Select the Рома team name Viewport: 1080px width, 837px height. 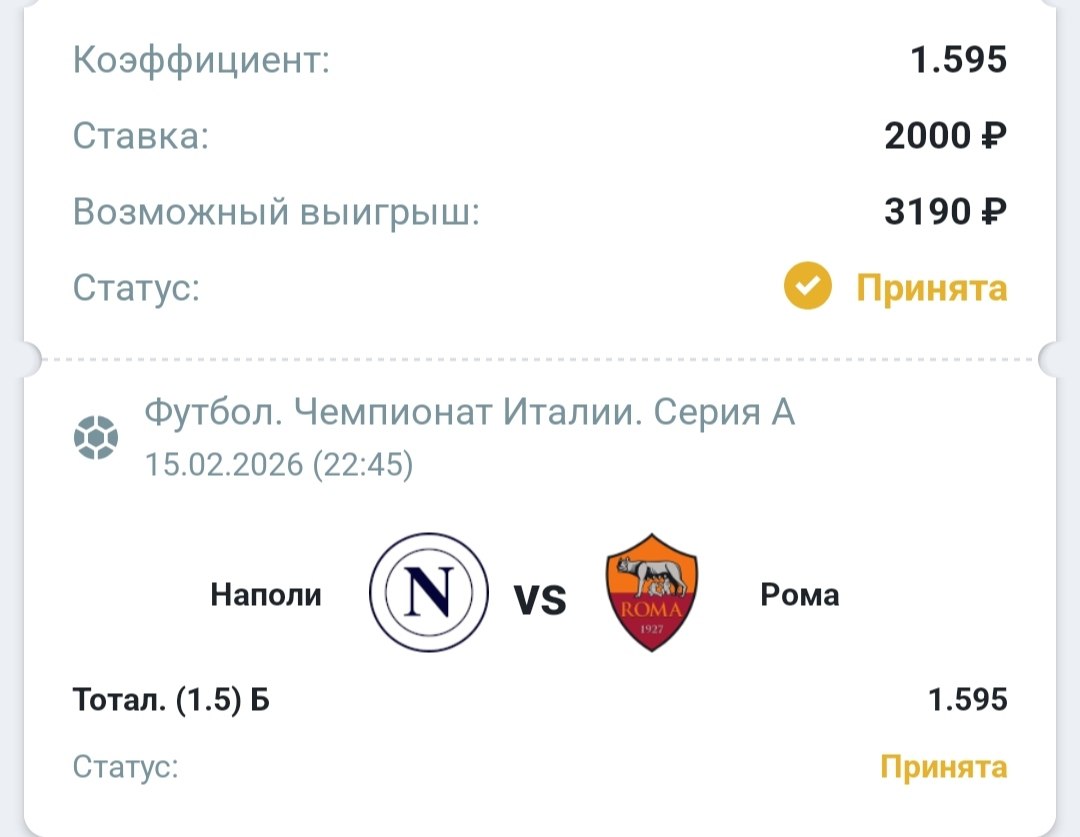pos(800,596)
